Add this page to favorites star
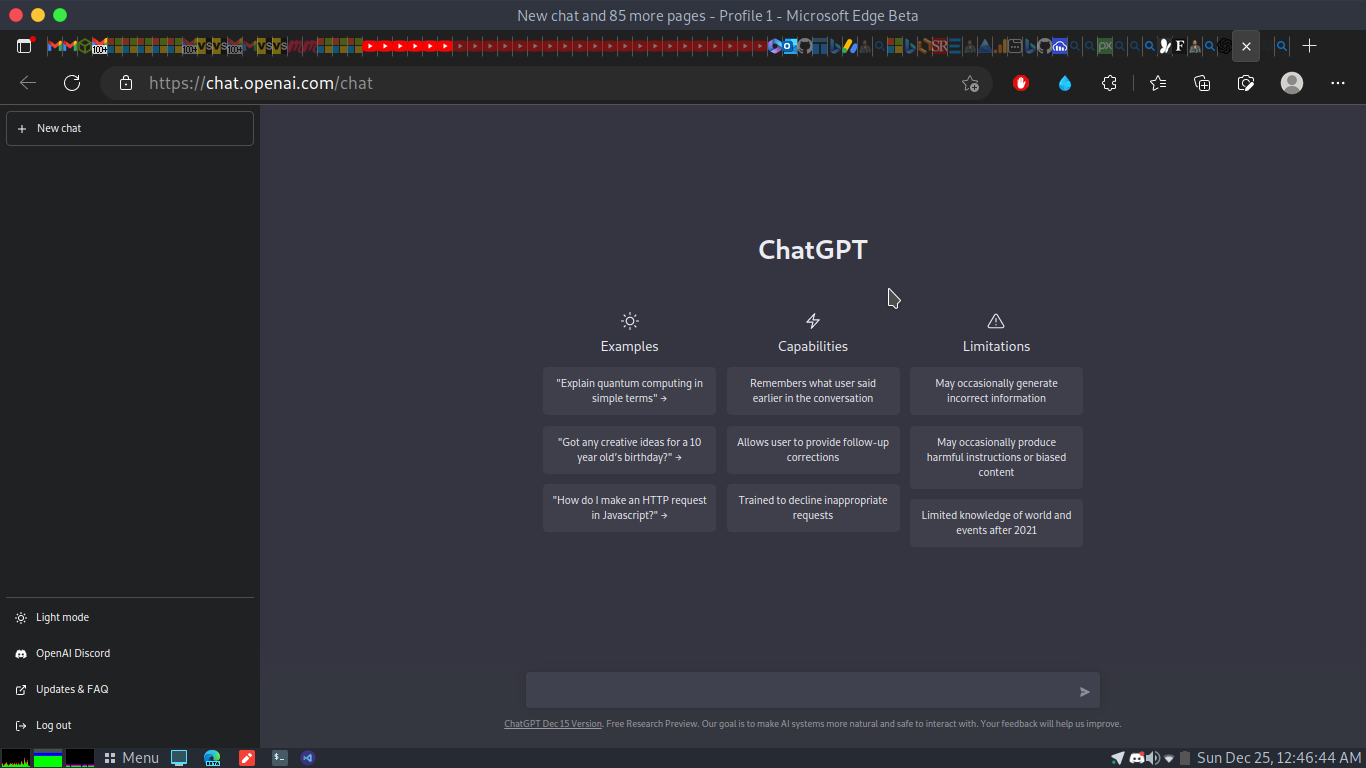 tap(970, 83)
